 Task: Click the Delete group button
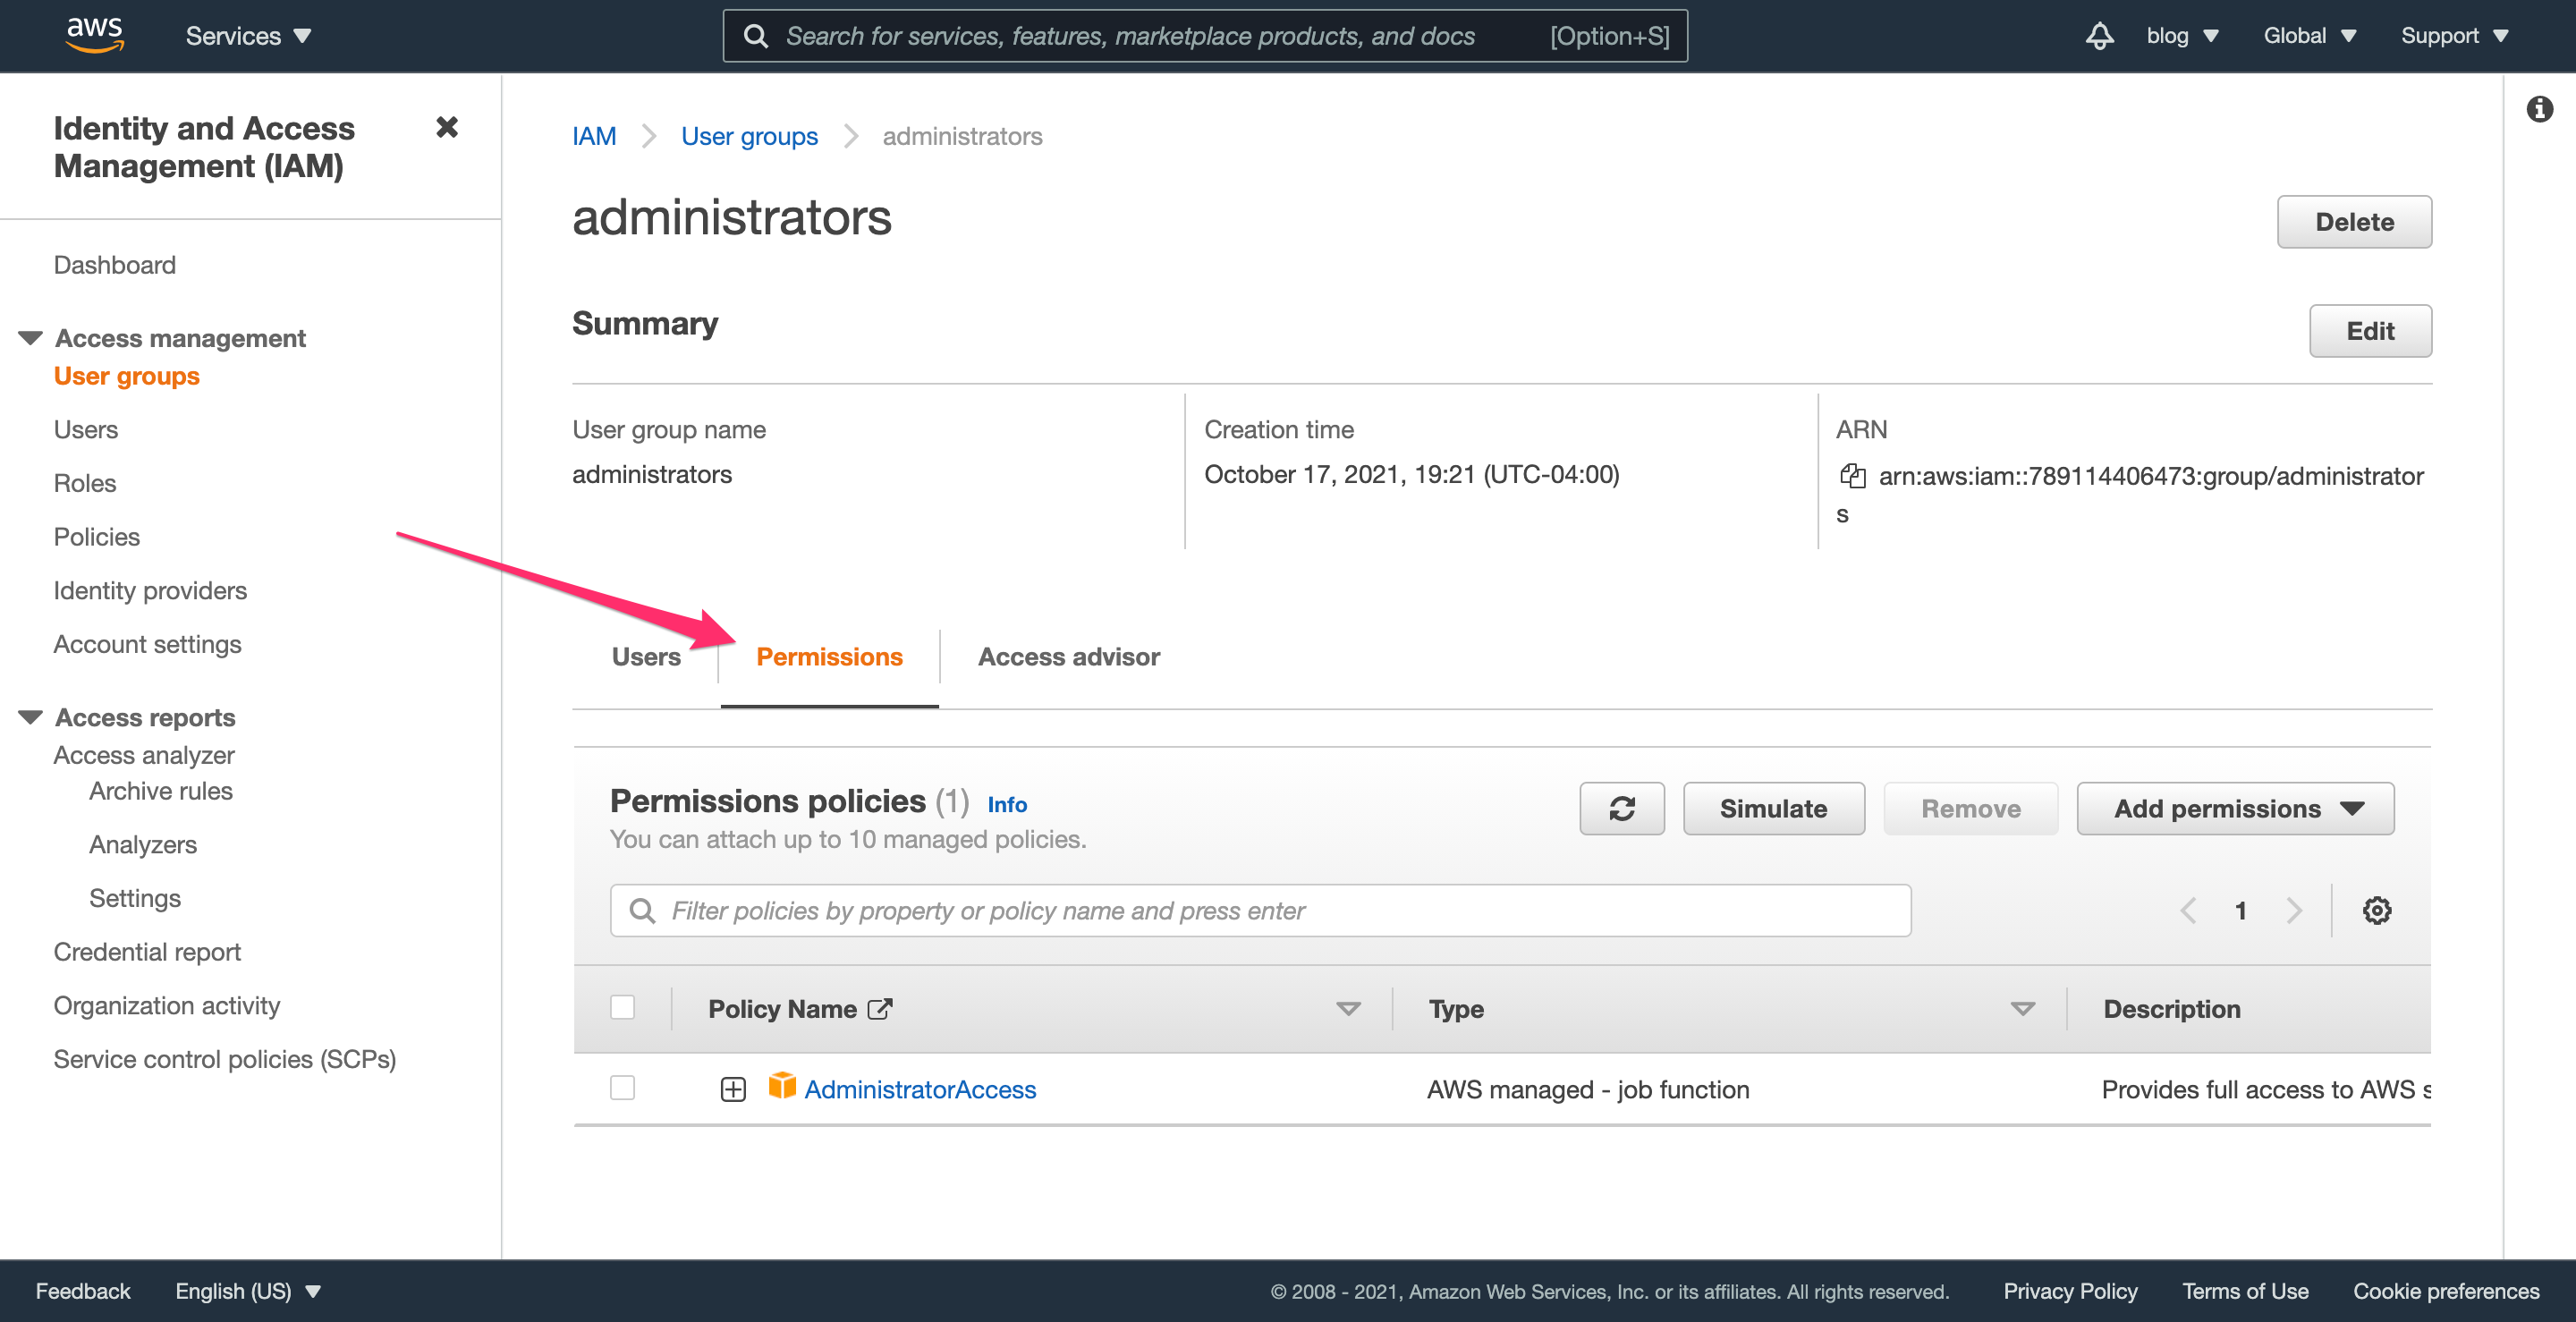pos(2354,221)
